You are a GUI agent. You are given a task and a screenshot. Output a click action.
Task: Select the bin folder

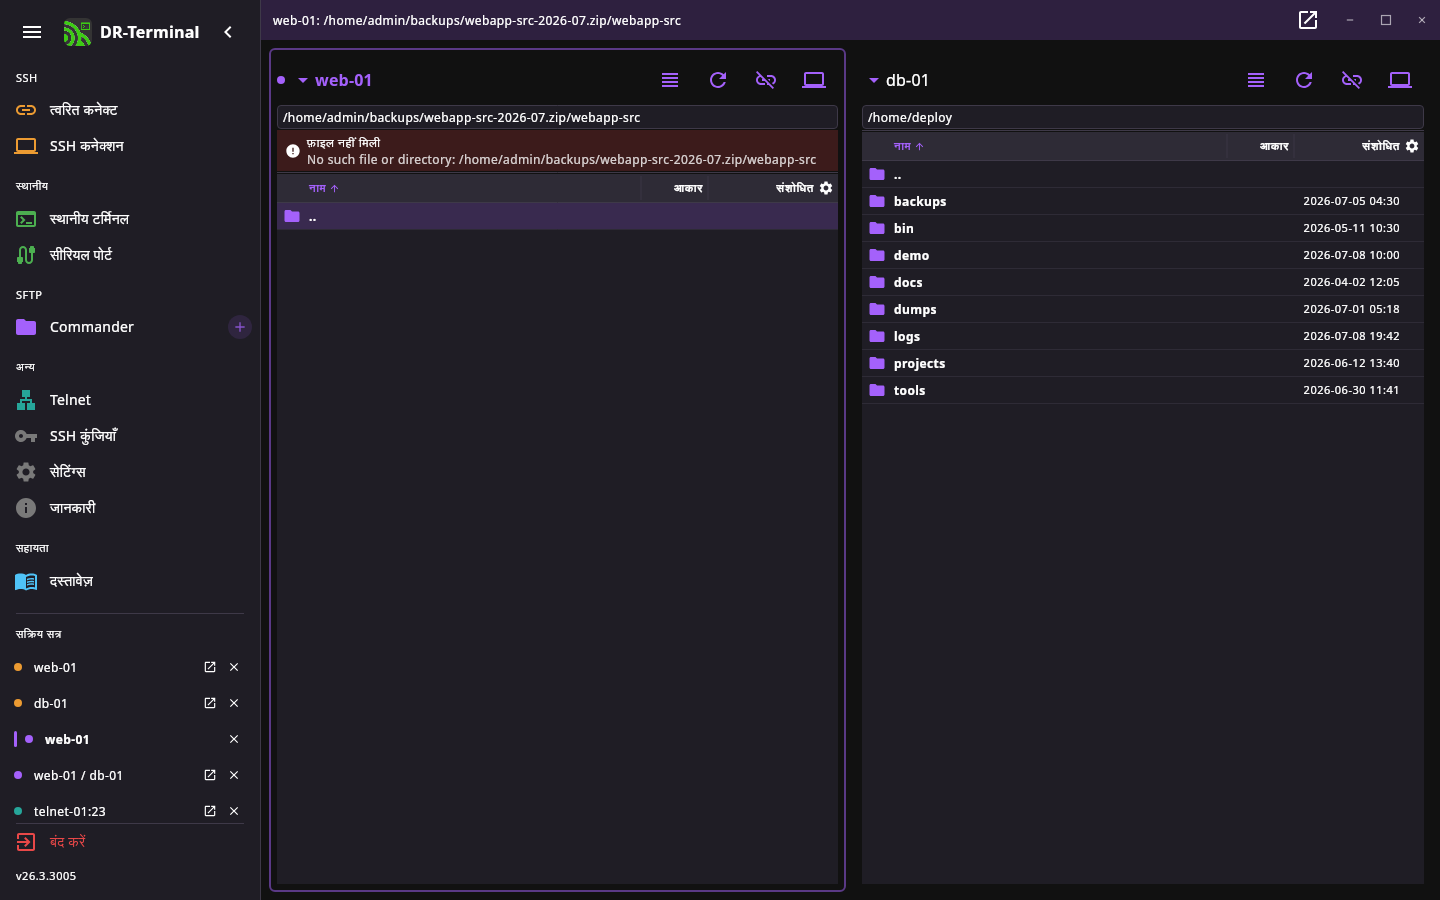pyautogui.click(x=1143, y=228)
